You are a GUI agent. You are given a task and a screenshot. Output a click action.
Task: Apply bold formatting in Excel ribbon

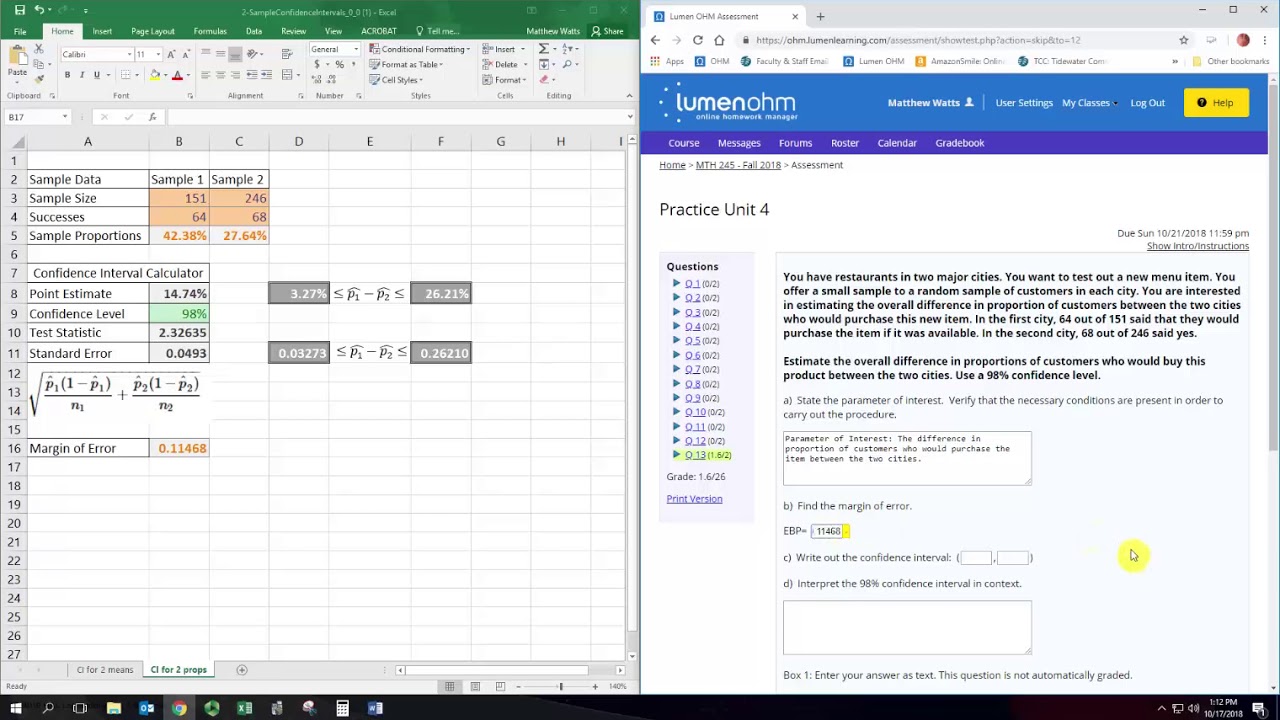click(67, 75)
